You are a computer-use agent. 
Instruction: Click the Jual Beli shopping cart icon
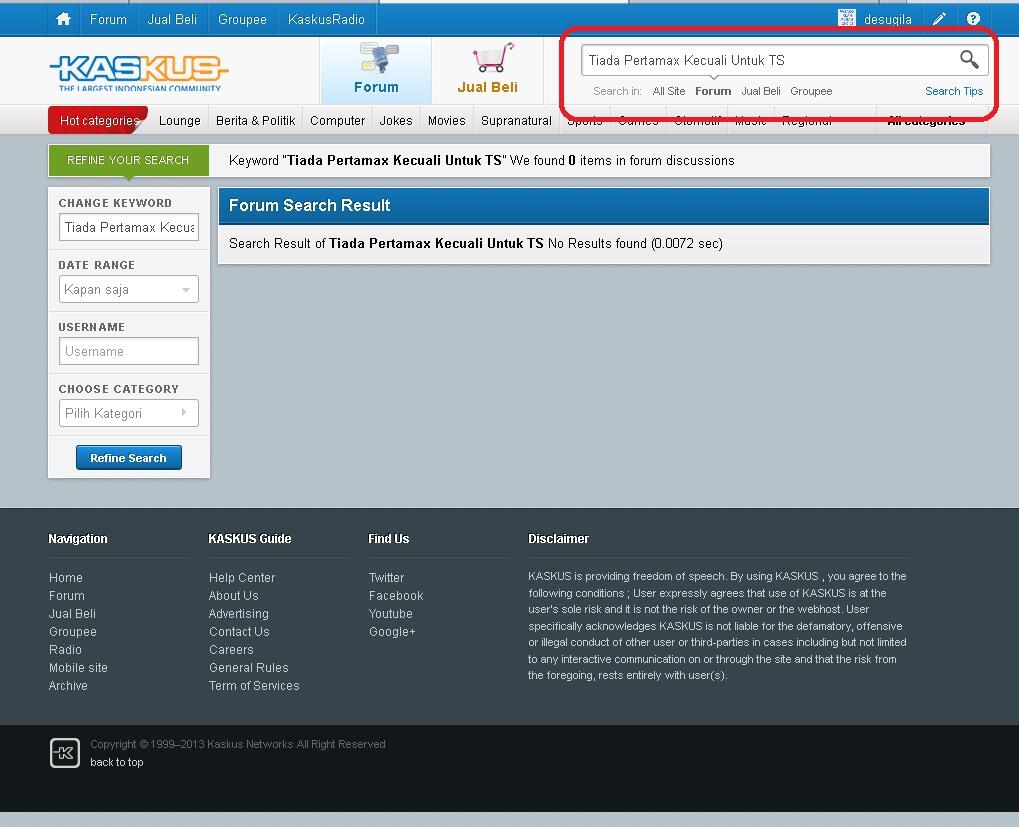(493, 58)
